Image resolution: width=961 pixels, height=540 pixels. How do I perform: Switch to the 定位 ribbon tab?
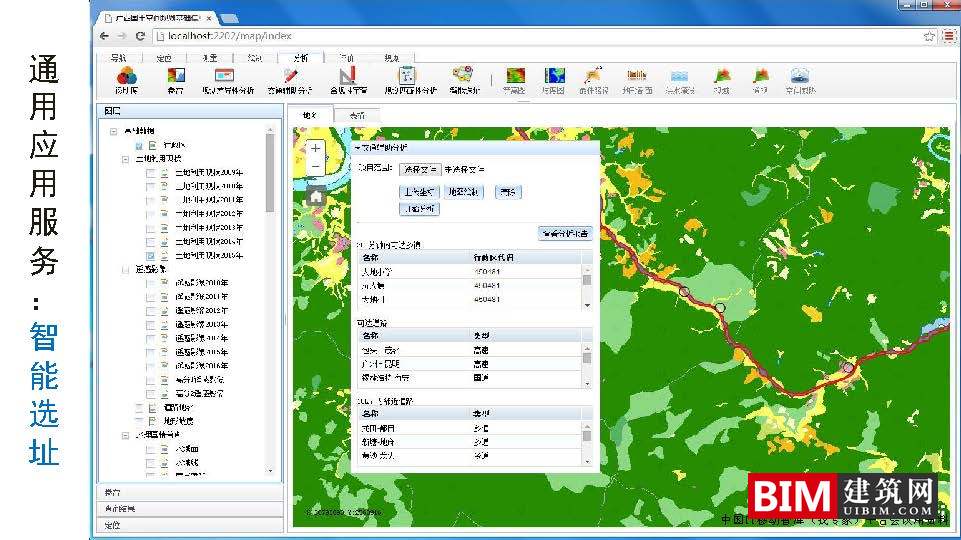[x=164, y=58]
